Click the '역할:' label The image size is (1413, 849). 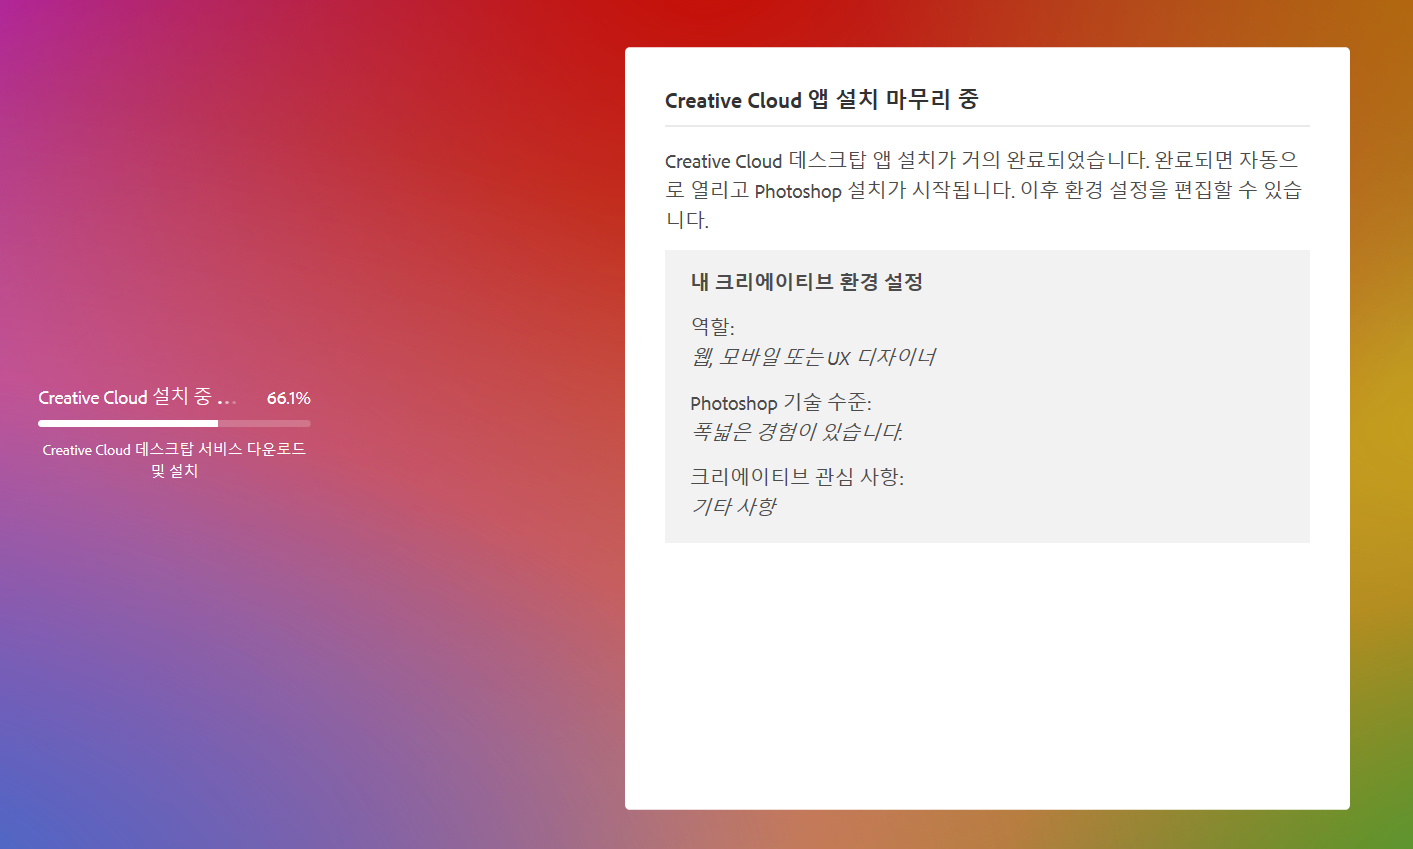(x=712, y=327)
